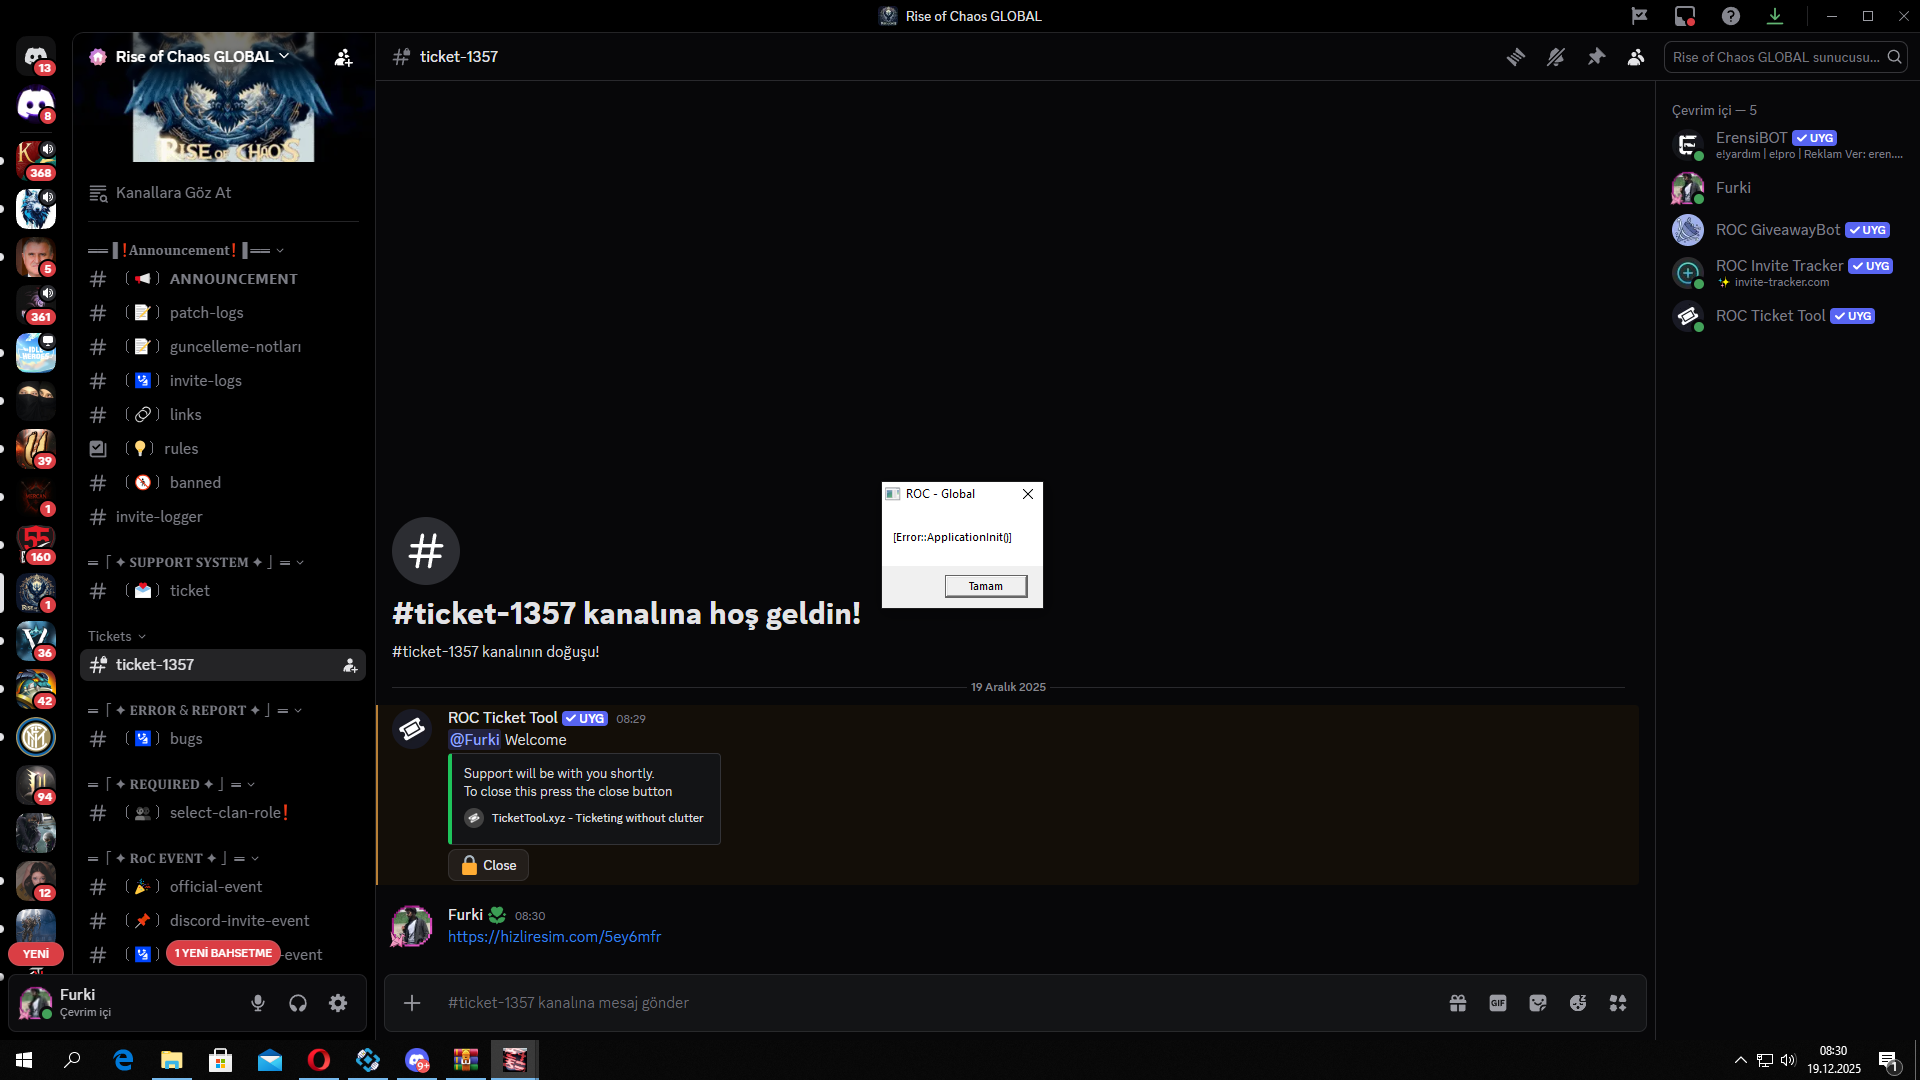Open the server icon with 160 badge
The height and width of the screenshot is (1080, 1920).
point(36,545)
